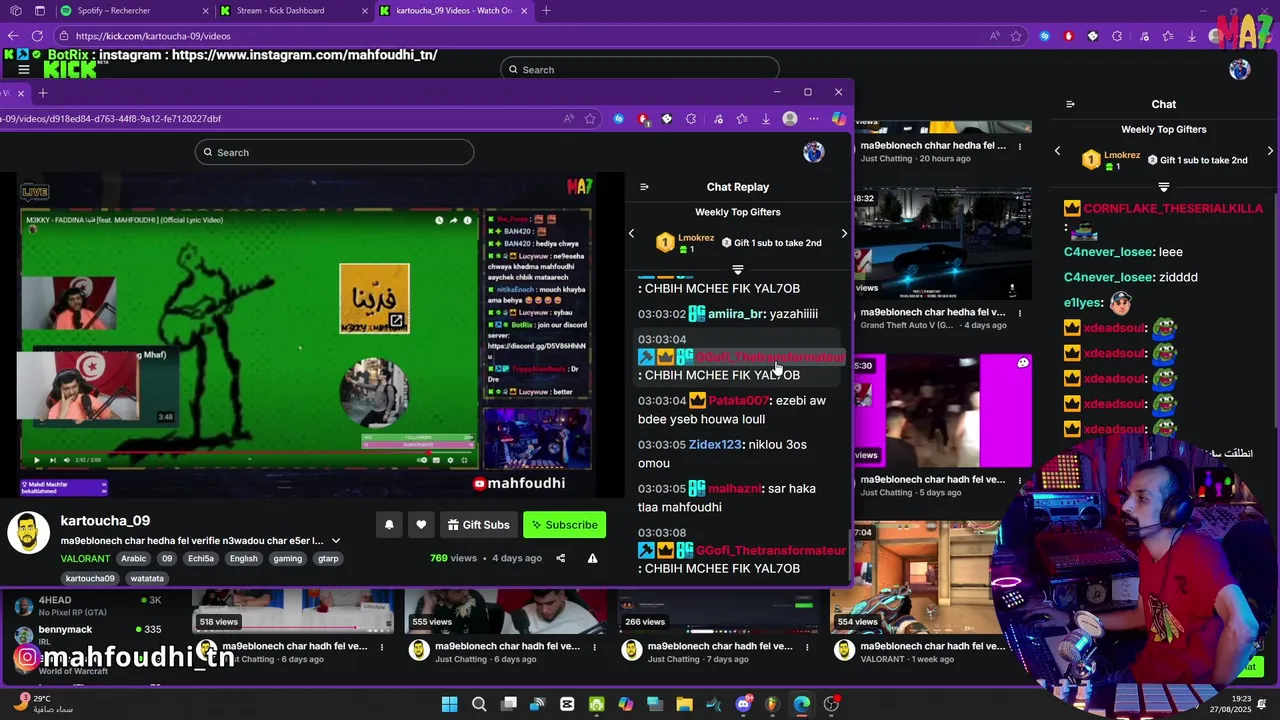Open the Extensions puzzle icon in front window
1280x720 pixels.
[691, 118]
